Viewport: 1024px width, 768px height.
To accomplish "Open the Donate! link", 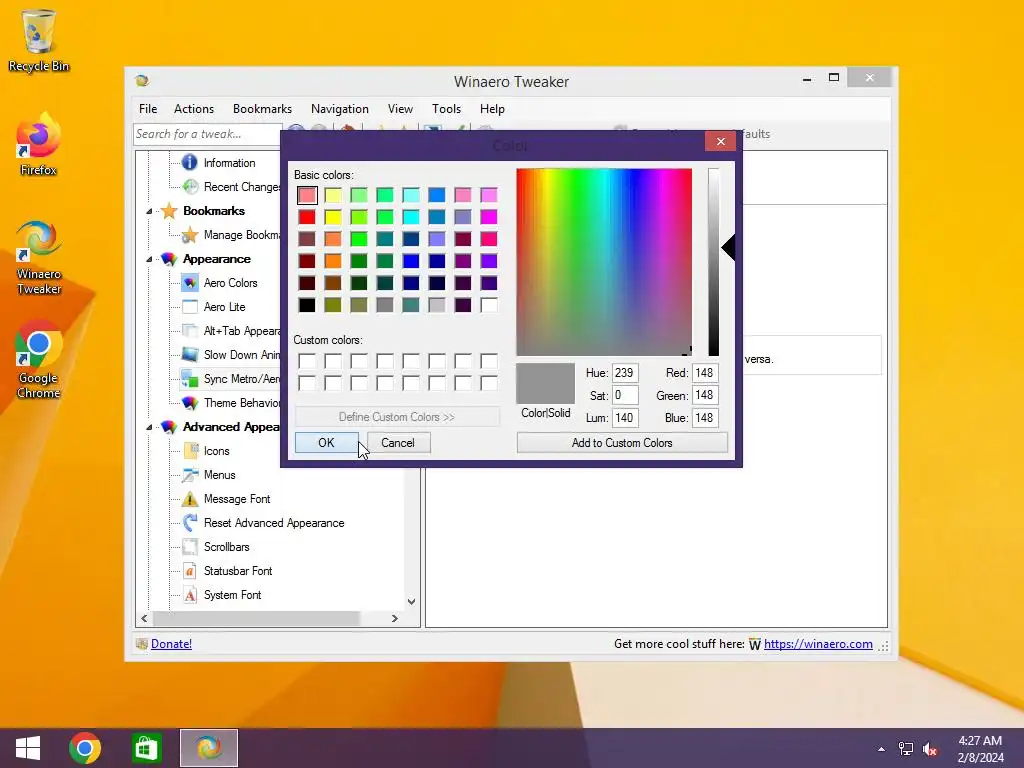I will click(x=171, y=644).
